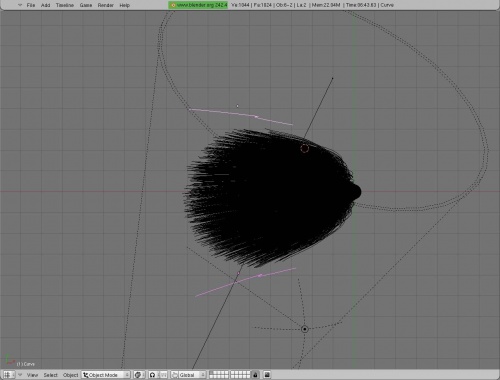Open the Global orientation dropdown
The image size is (500, 380).
click(x=189, y=375)
